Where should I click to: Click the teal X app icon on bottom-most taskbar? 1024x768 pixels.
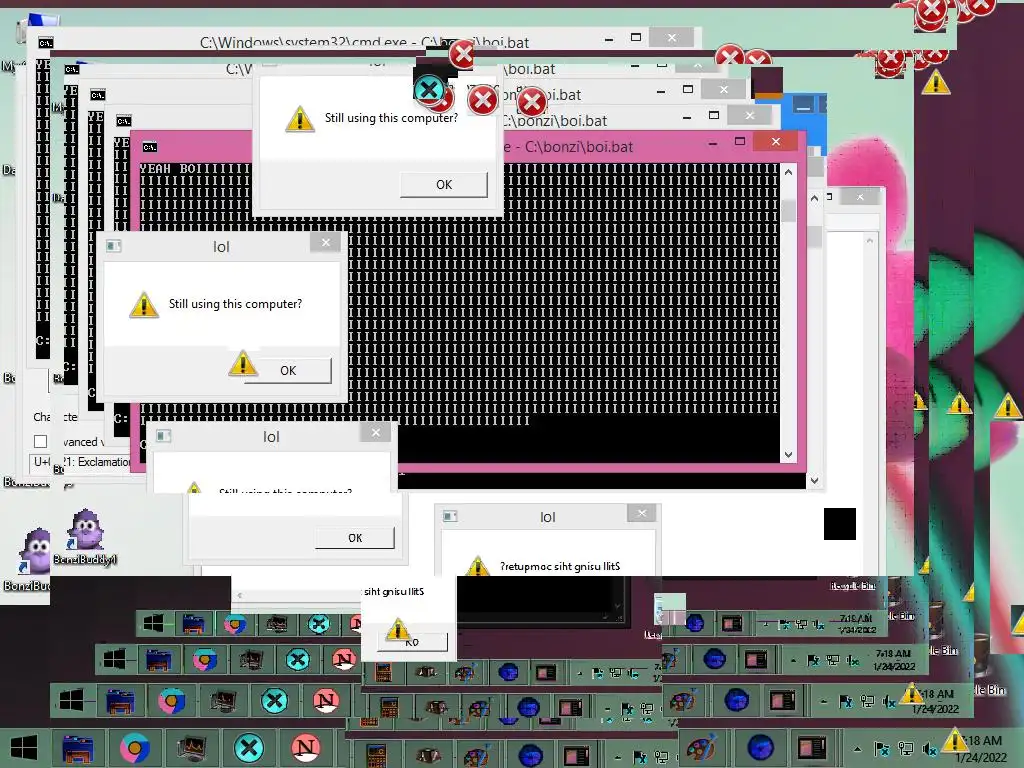pos(249,748)
